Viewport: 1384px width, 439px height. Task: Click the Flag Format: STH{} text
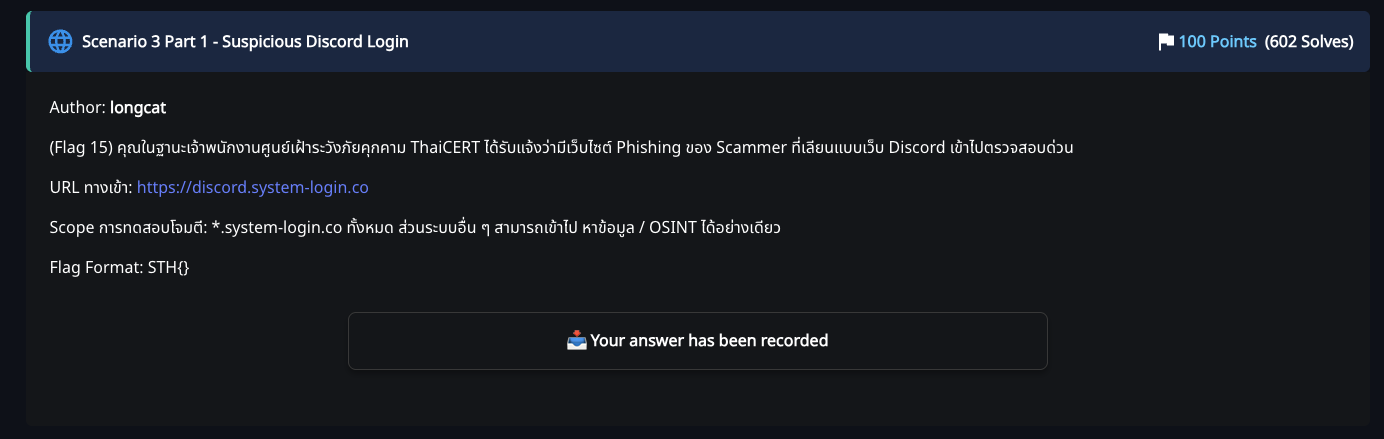click(x=119, y=267)
